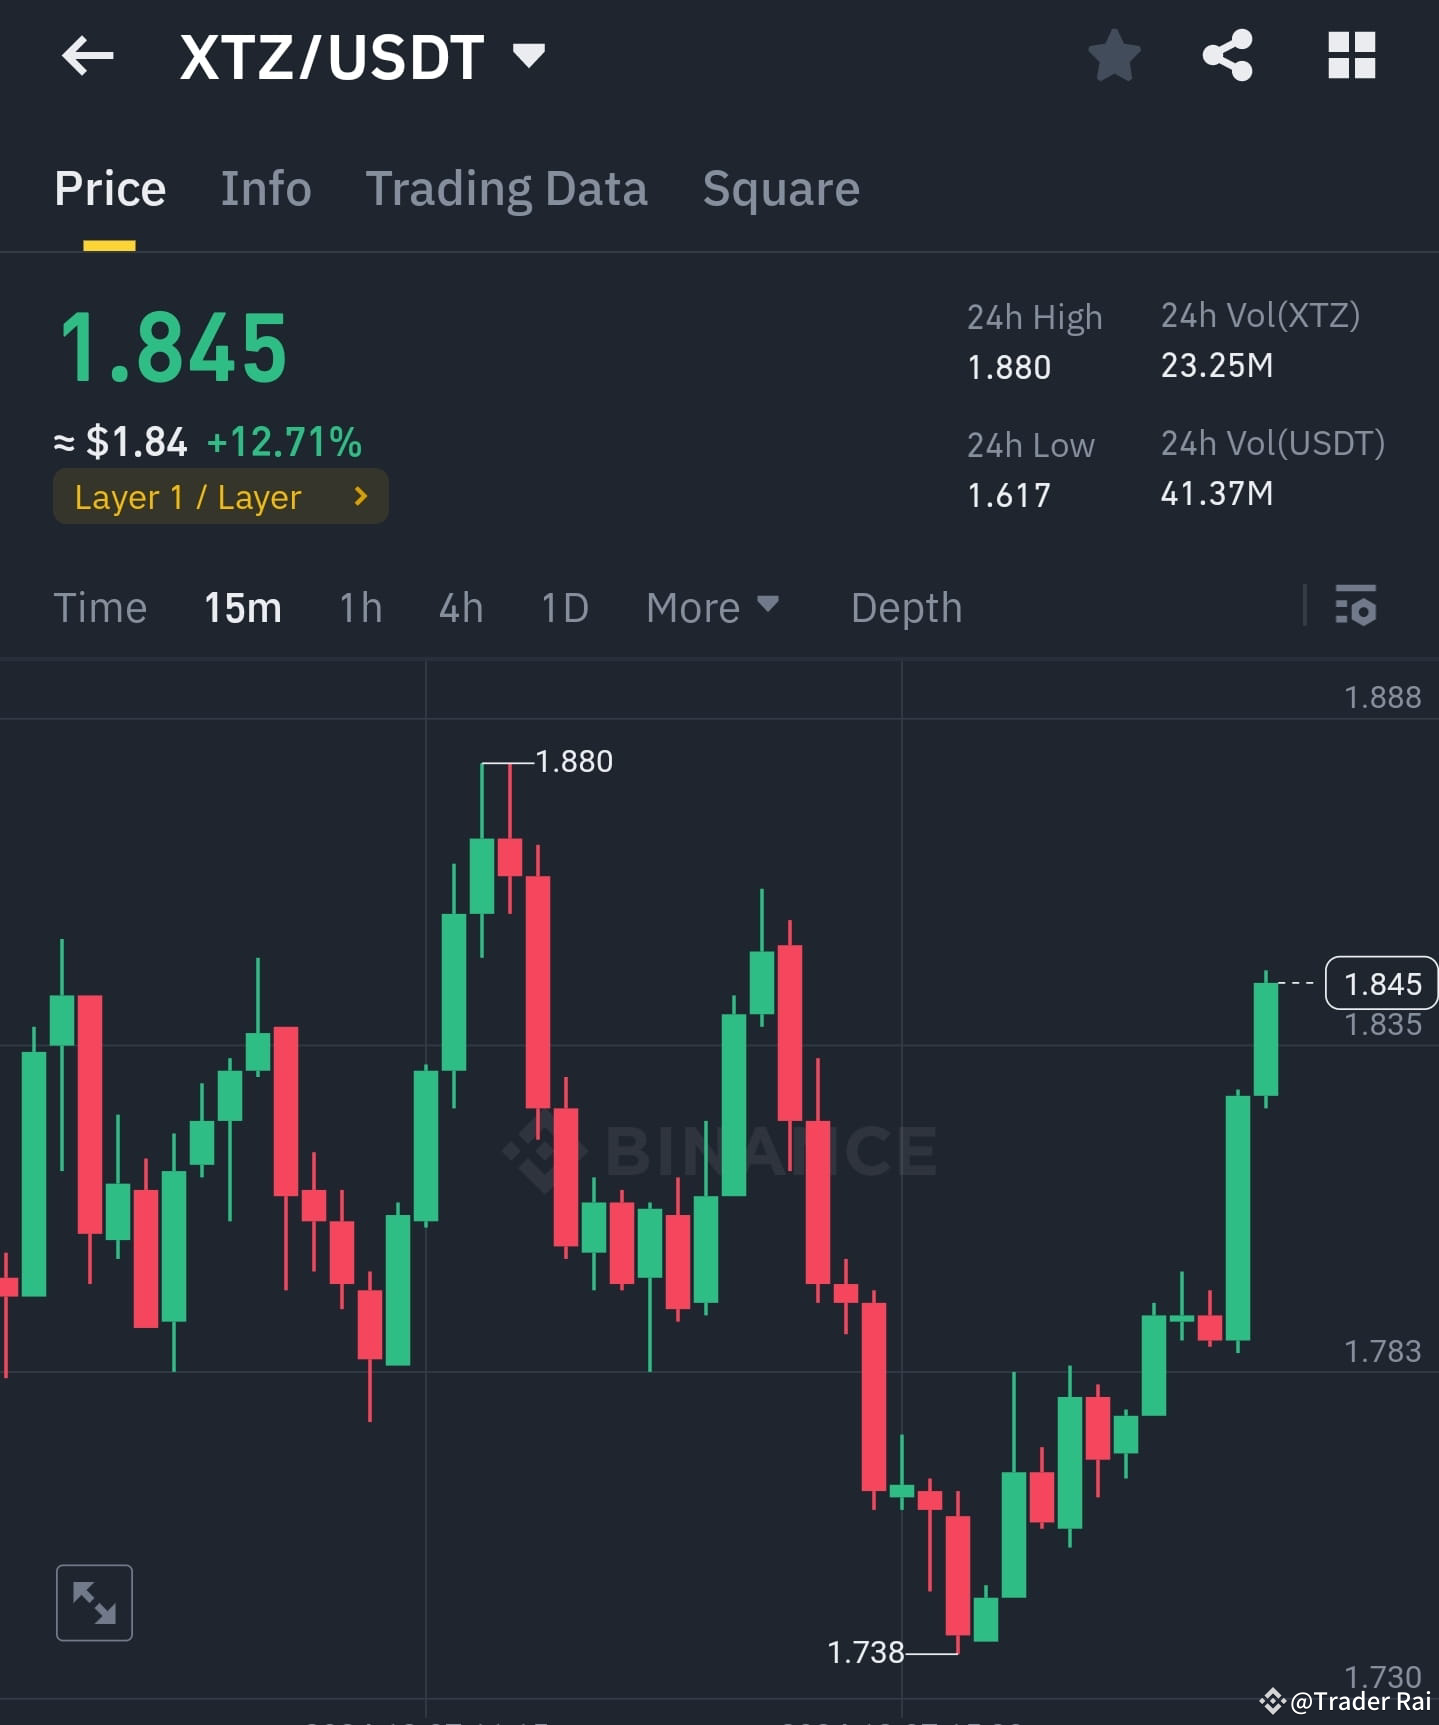Switch the chart to 1h candles
Image resolution: width=1439 pixels, height=1725 pixels.
click(359, 607)
